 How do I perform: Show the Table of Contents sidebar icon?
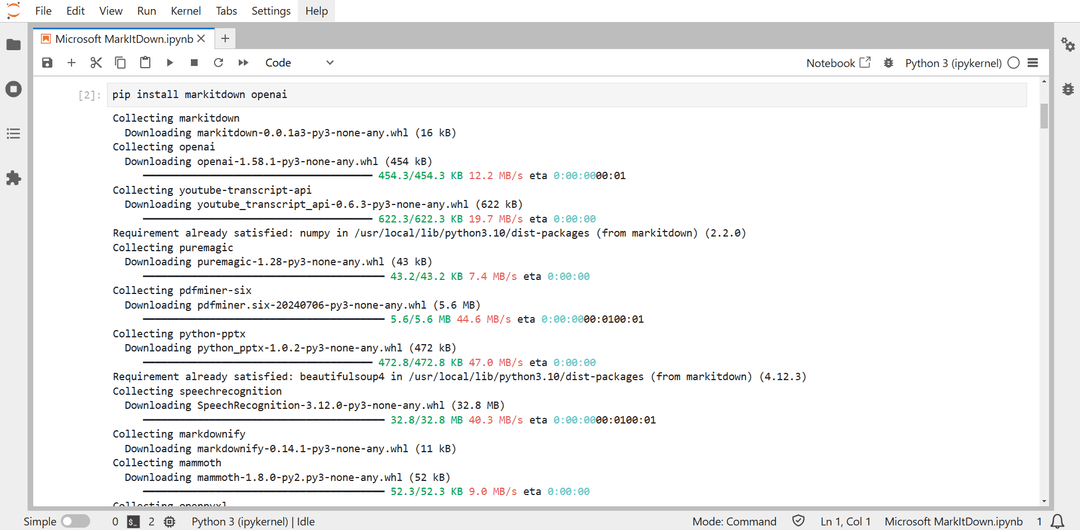13,134
